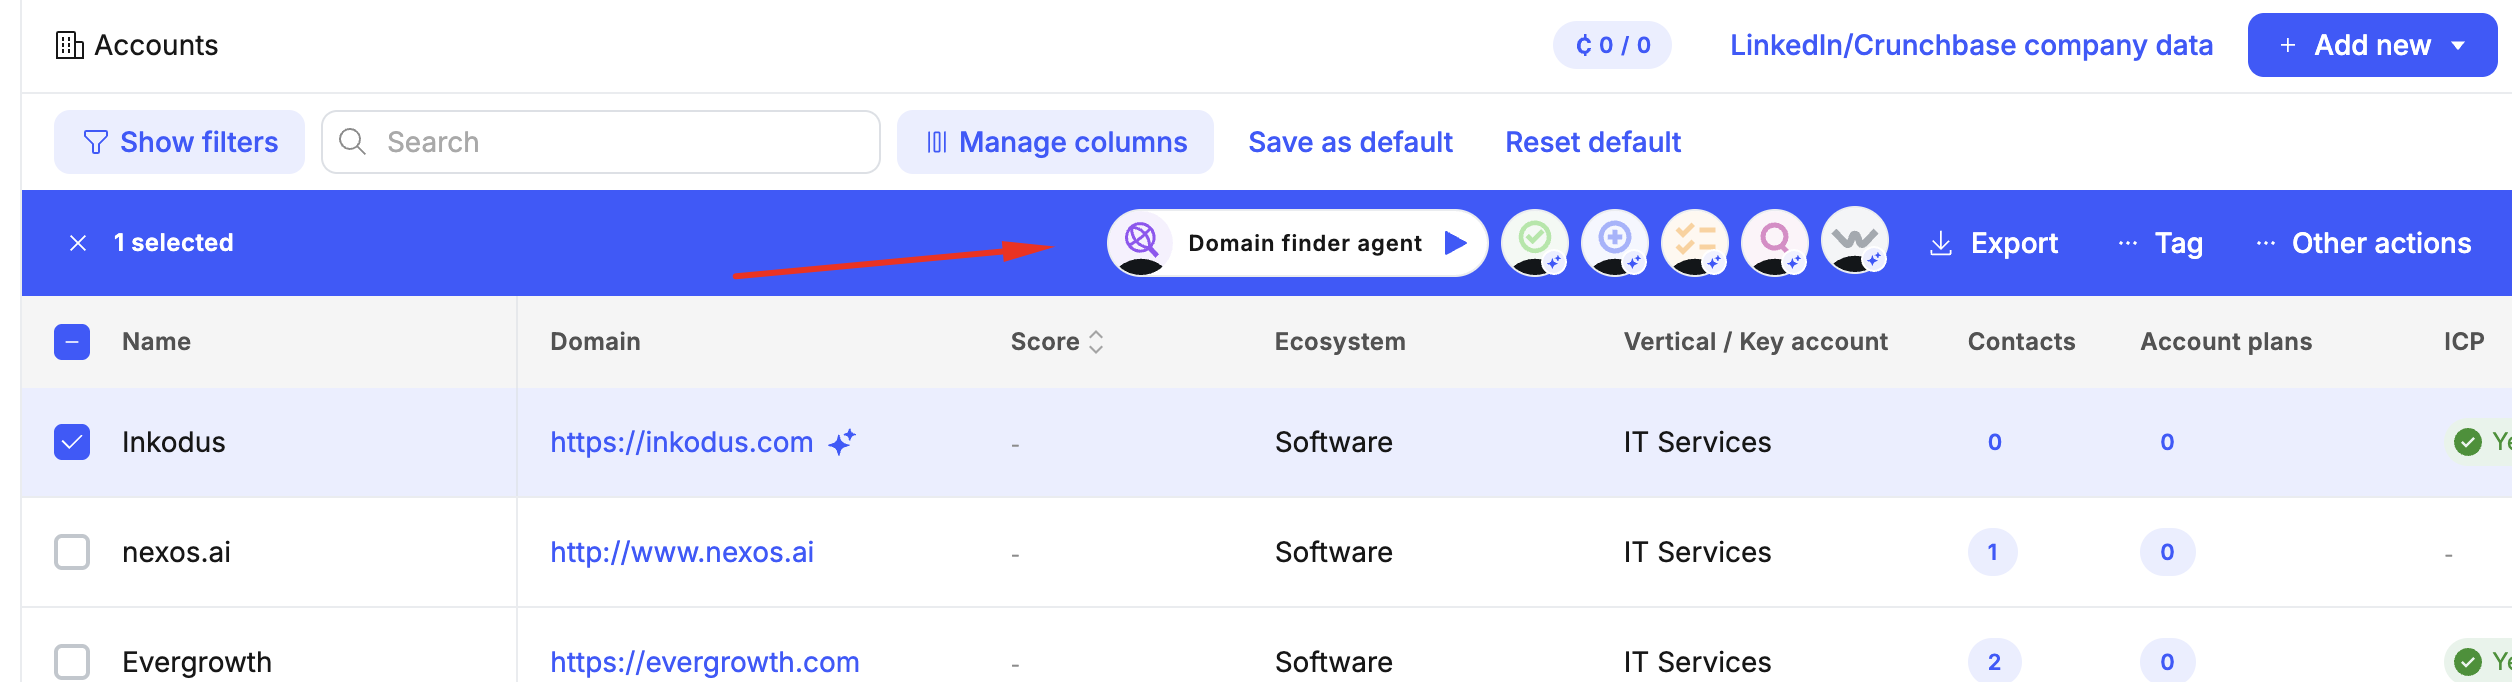Click Save as default
Screen dimensions: 2512x682
(x=1350, y=142)
